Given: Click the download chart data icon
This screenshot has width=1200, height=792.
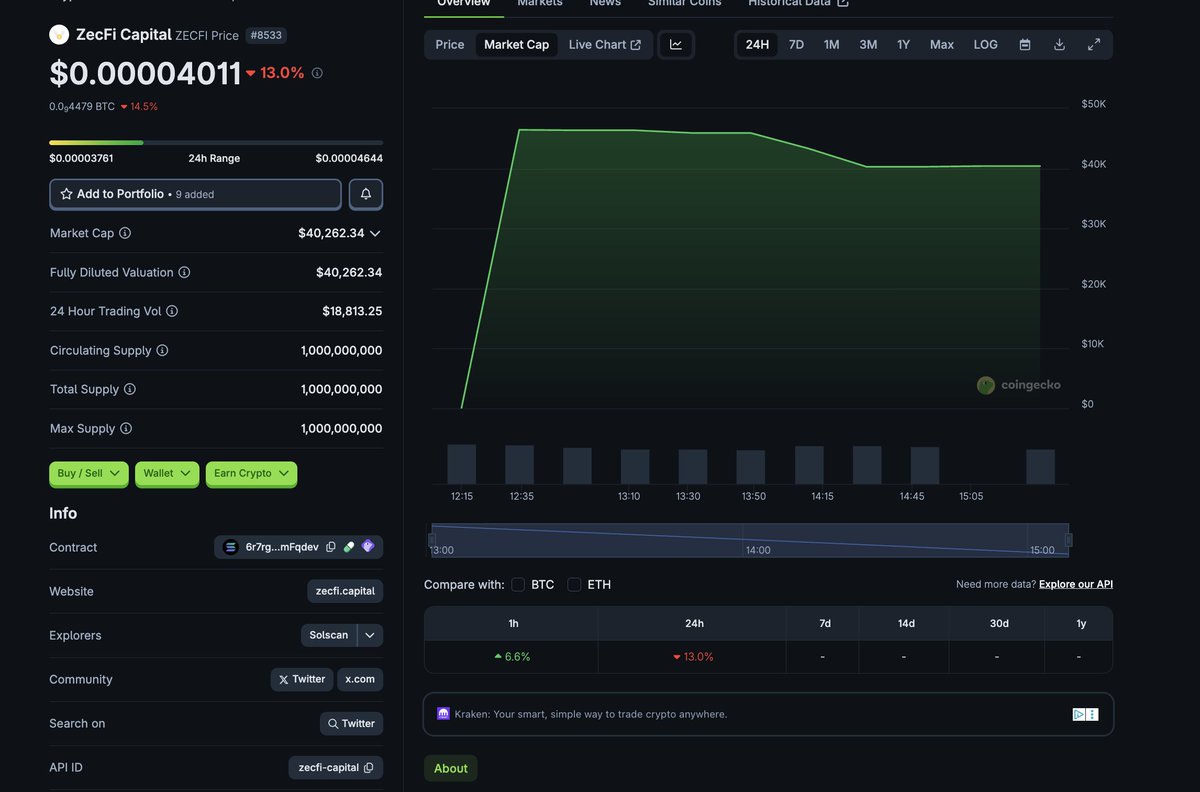Looking at the screenshot, I should click(x=1058, y=44).
